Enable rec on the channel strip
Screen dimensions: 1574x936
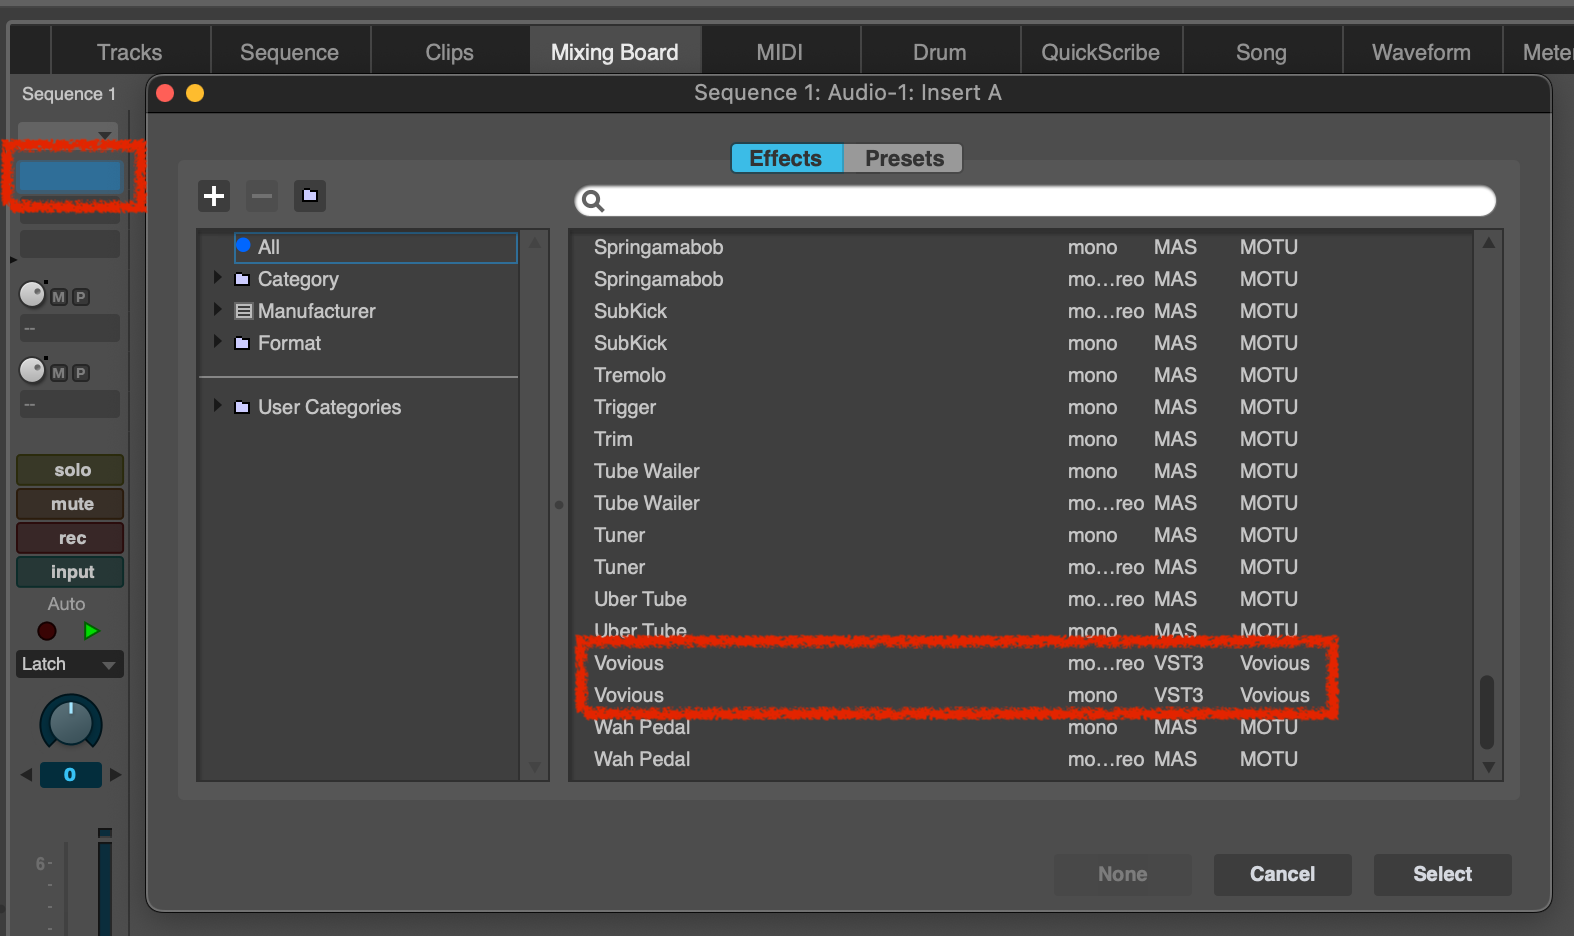71,538
